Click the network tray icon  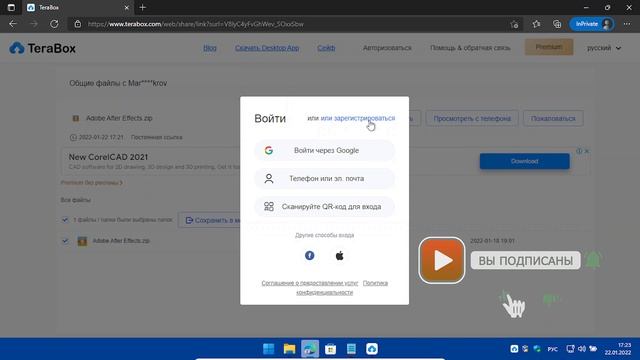coord(570,349)
